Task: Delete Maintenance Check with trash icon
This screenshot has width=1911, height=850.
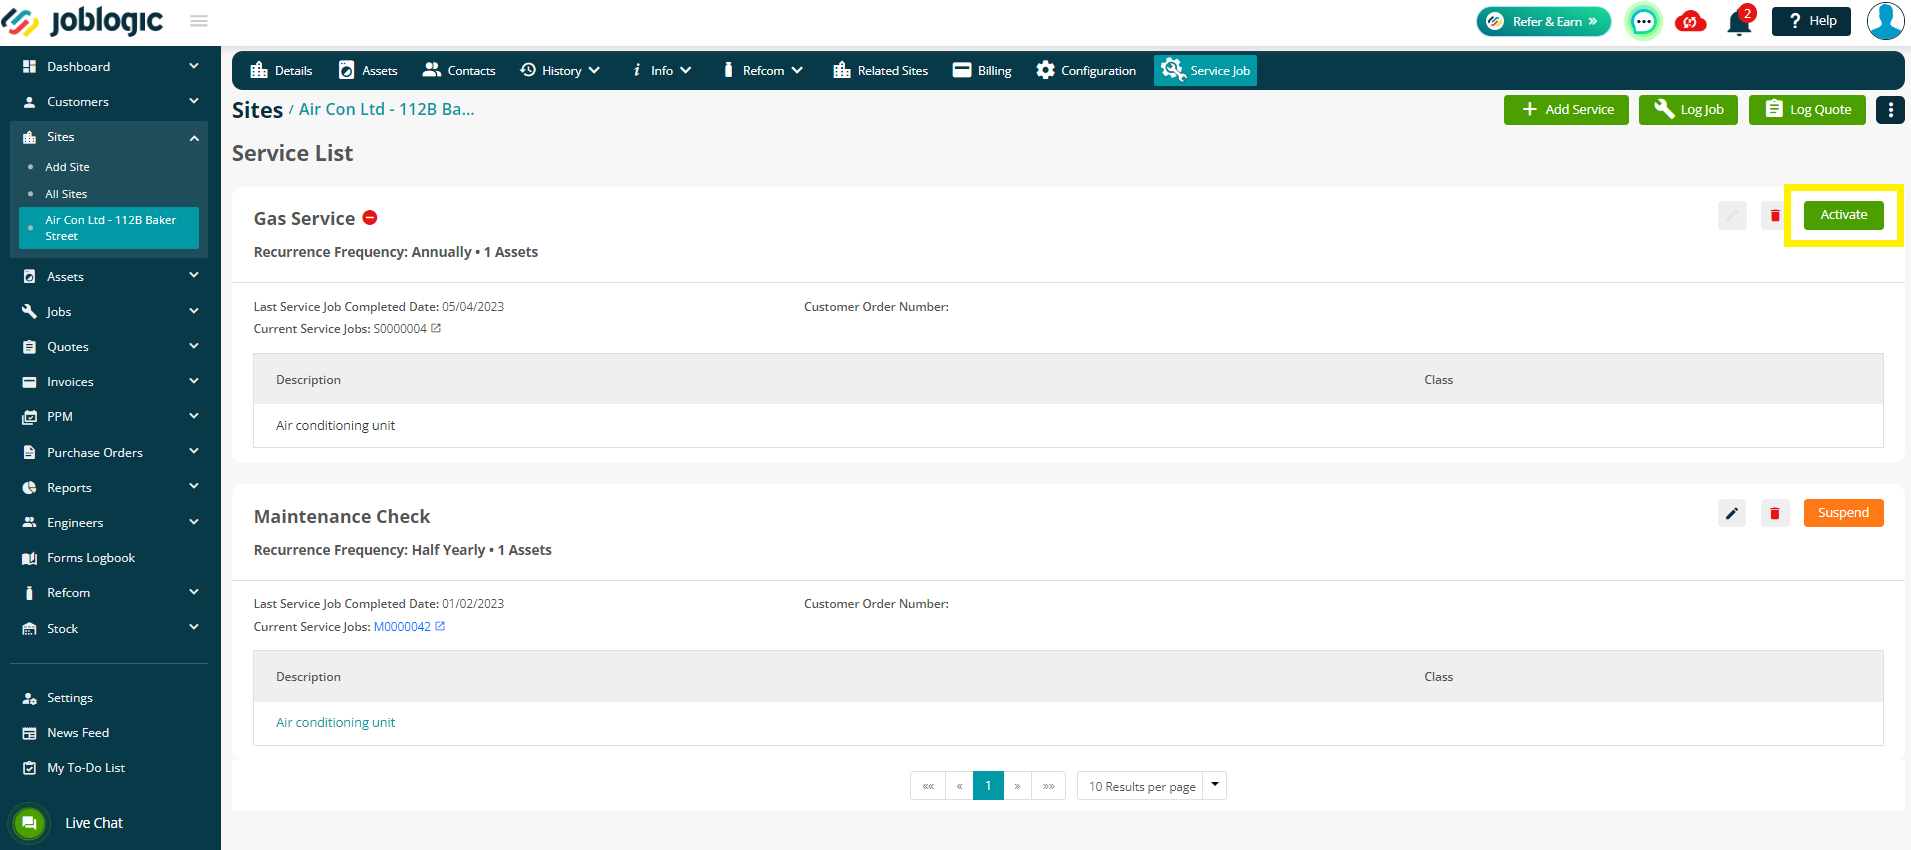Action: tap(1775, 513)
